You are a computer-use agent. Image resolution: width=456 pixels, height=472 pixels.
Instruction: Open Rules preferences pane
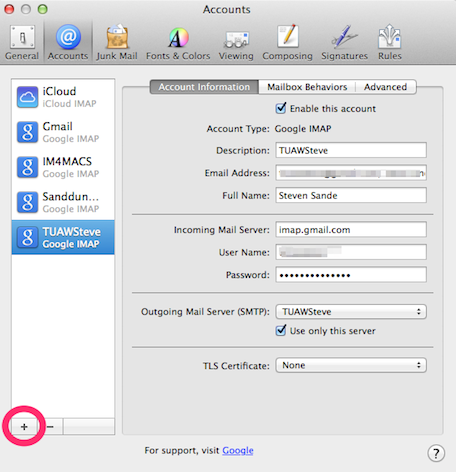390,42
